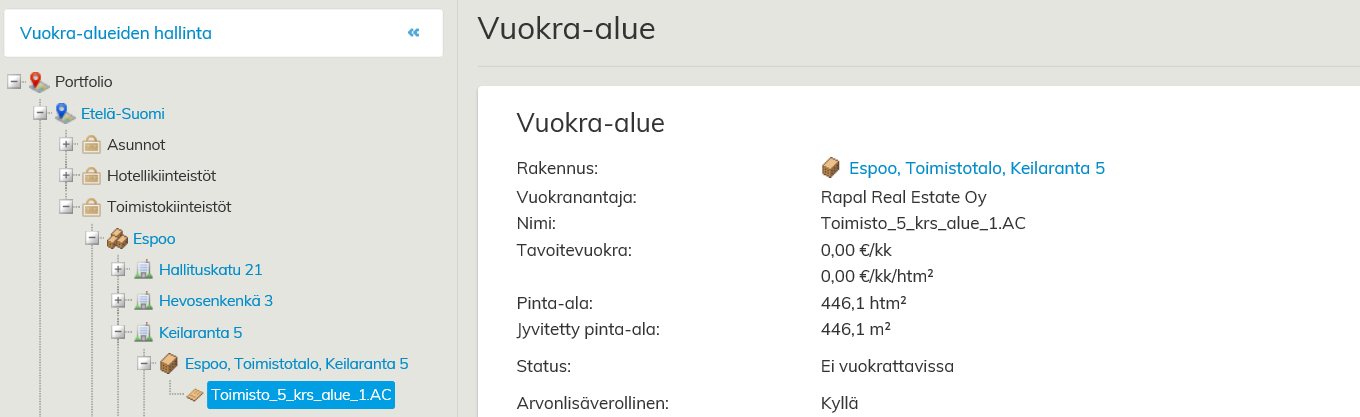
Task: Open the Etelä-Suomi region link
Action: [x=122, y=113]
